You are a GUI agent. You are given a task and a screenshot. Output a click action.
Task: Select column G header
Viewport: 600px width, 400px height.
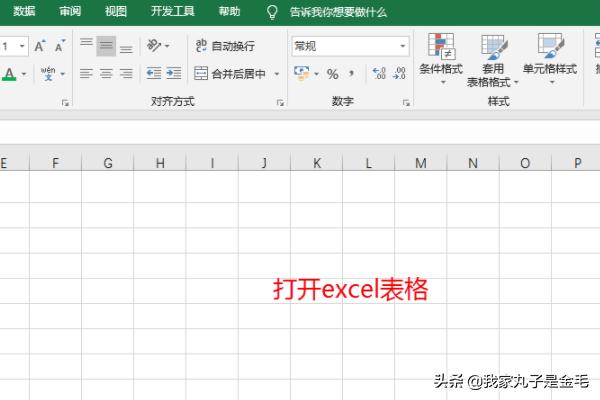click(x=108, y=163)
